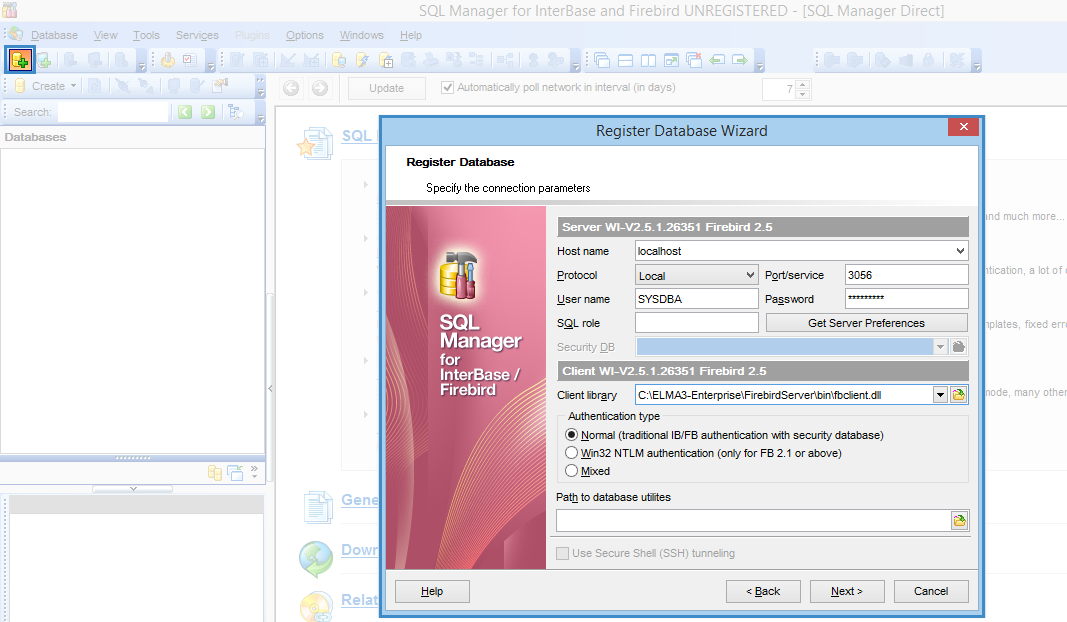Click the green right arrow next to Search
Screen dimensions: 1067x622
click(208, 112)
